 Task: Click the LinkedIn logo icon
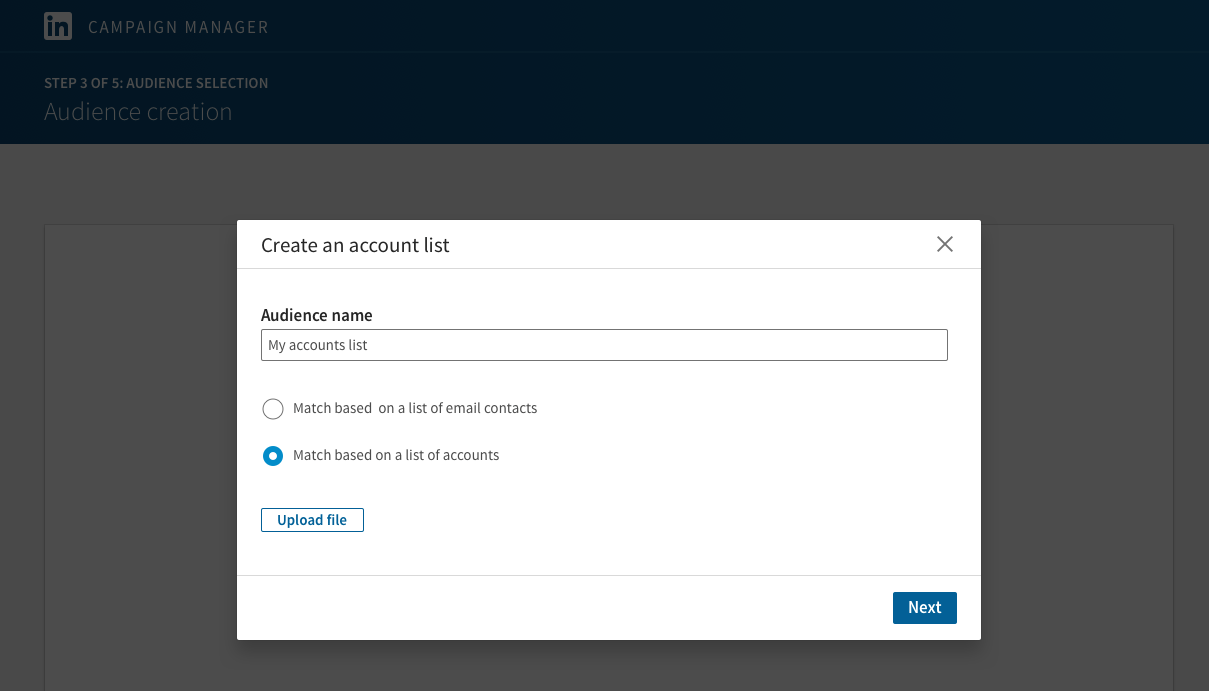58,26
